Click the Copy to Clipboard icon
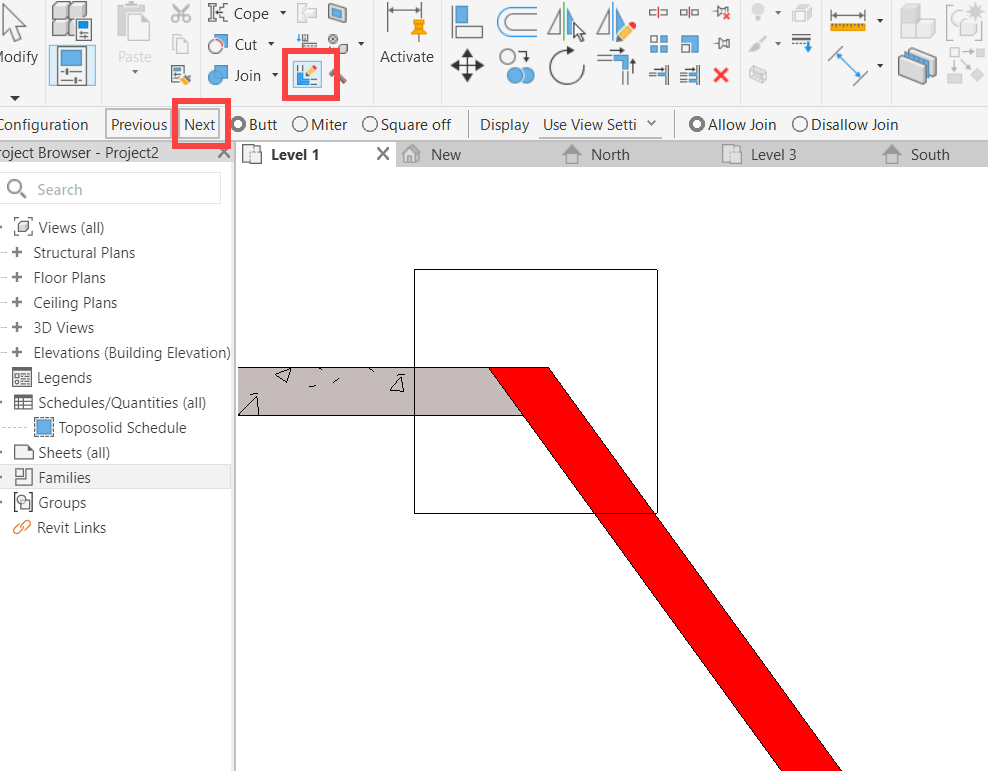The height and width of the screenshot is (771, 988). click(181, 44)
